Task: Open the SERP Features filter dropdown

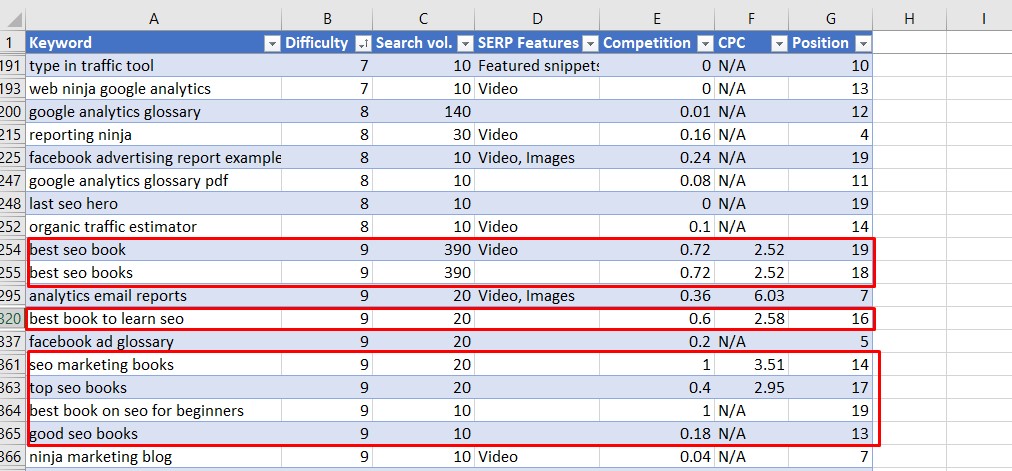Action: [591, 43]
